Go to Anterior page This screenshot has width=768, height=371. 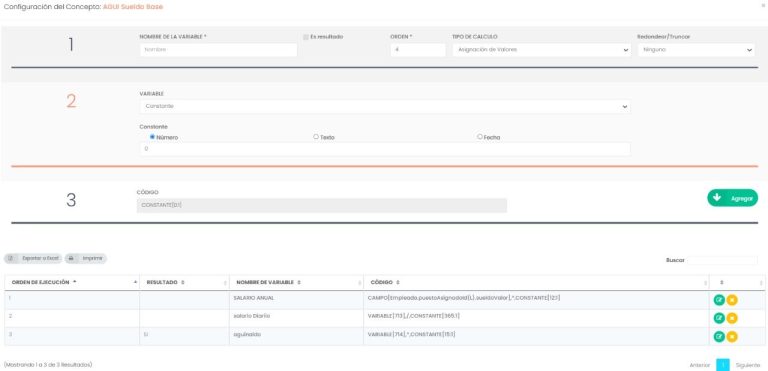click(x=699, y=365)
